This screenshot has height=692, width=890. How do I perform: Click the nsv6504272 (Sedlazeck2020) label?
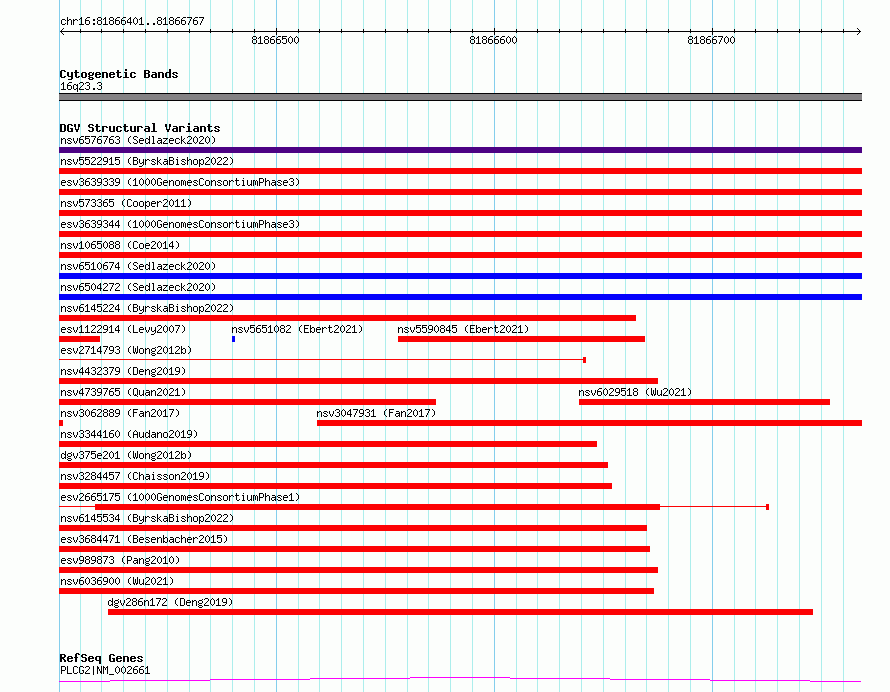point(138,287)
